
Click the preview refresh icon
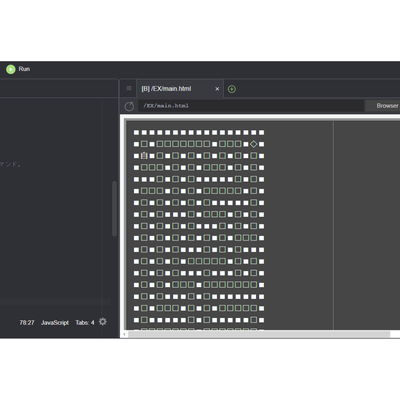click(x=129, y=106)
